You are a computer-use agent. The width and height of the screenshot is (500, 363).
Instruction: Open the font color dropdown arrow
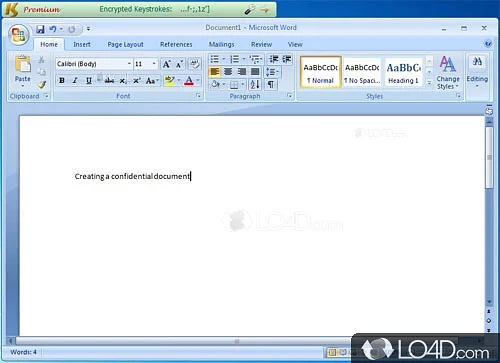198,80
